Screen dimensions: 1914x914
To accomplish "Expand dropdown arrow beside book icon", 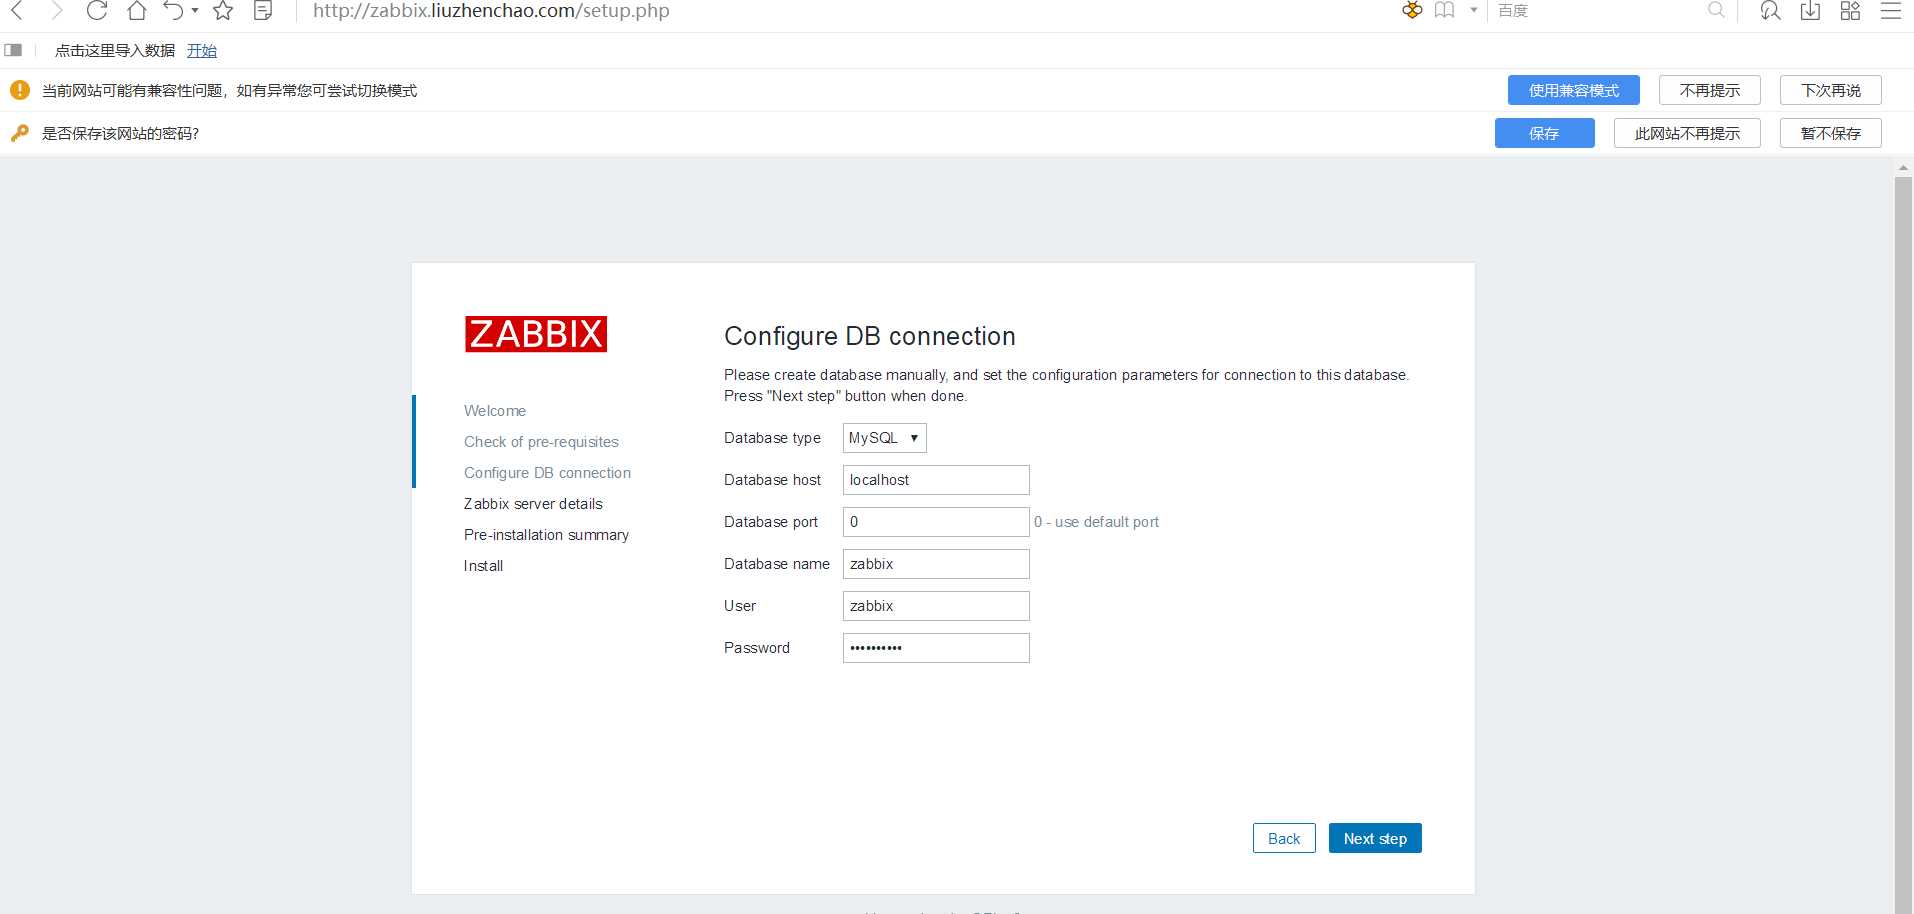I will tap(1473, 10).
